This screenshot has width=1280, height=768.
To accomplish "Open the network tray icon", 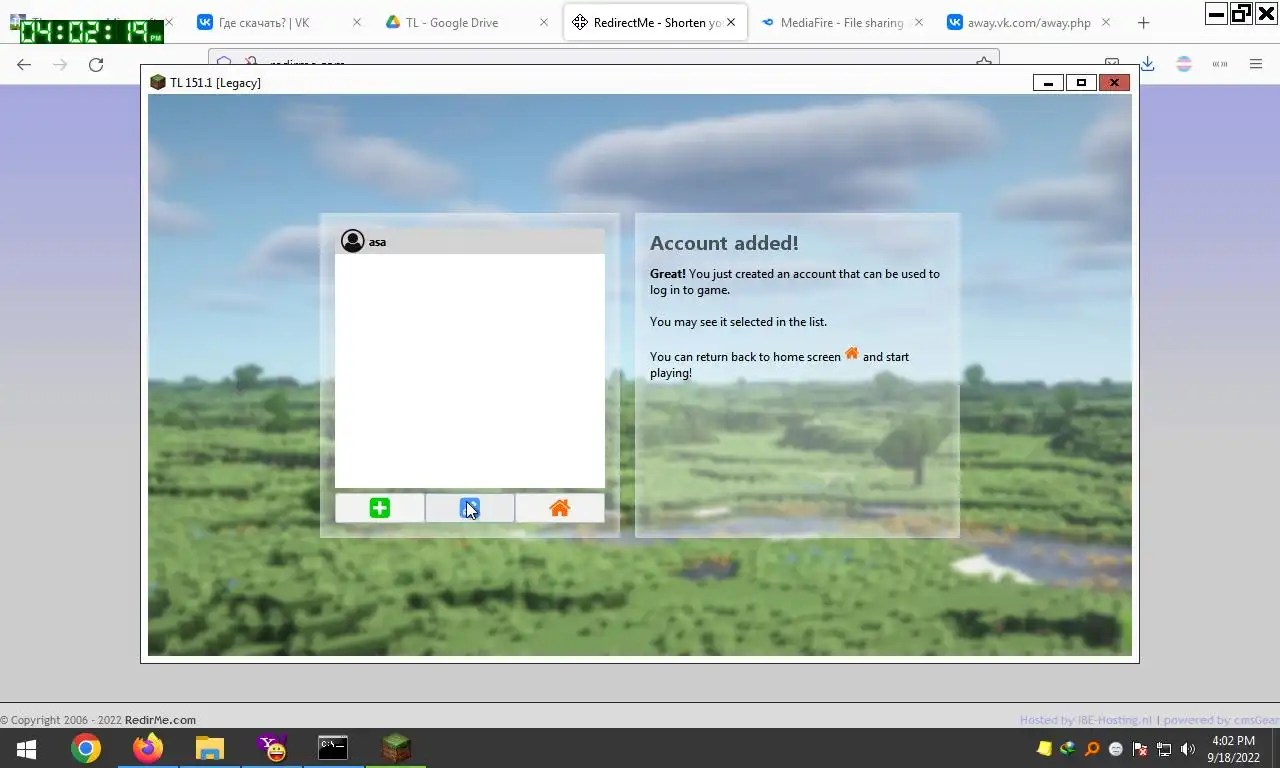I will (x=1164, y=748).
